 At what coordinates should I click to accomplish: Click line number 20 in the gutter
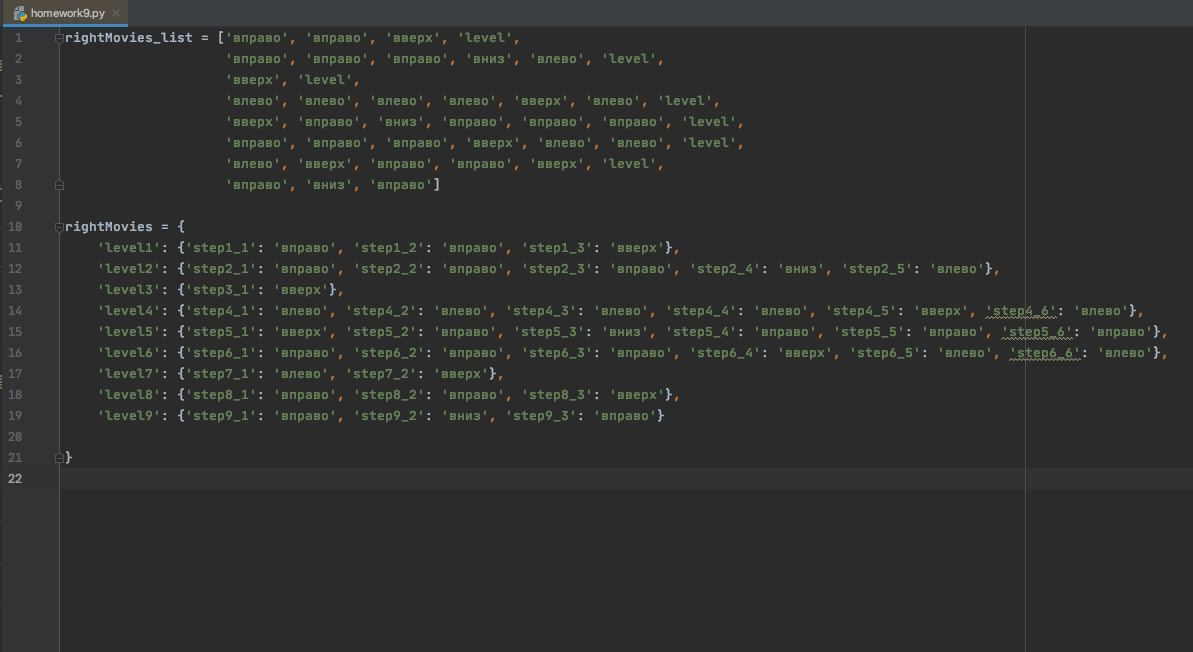tap(15, 437)
